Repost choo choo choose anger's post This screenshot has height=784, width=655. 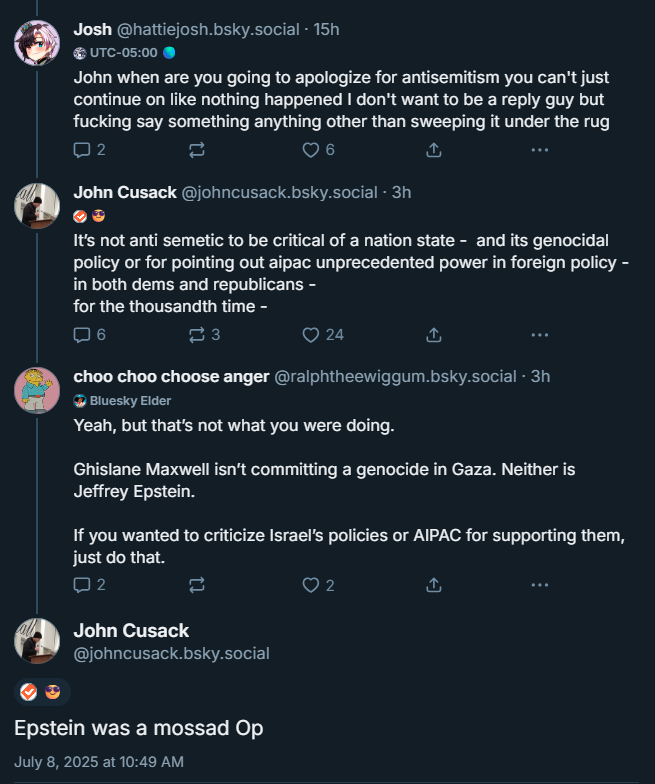196,585
